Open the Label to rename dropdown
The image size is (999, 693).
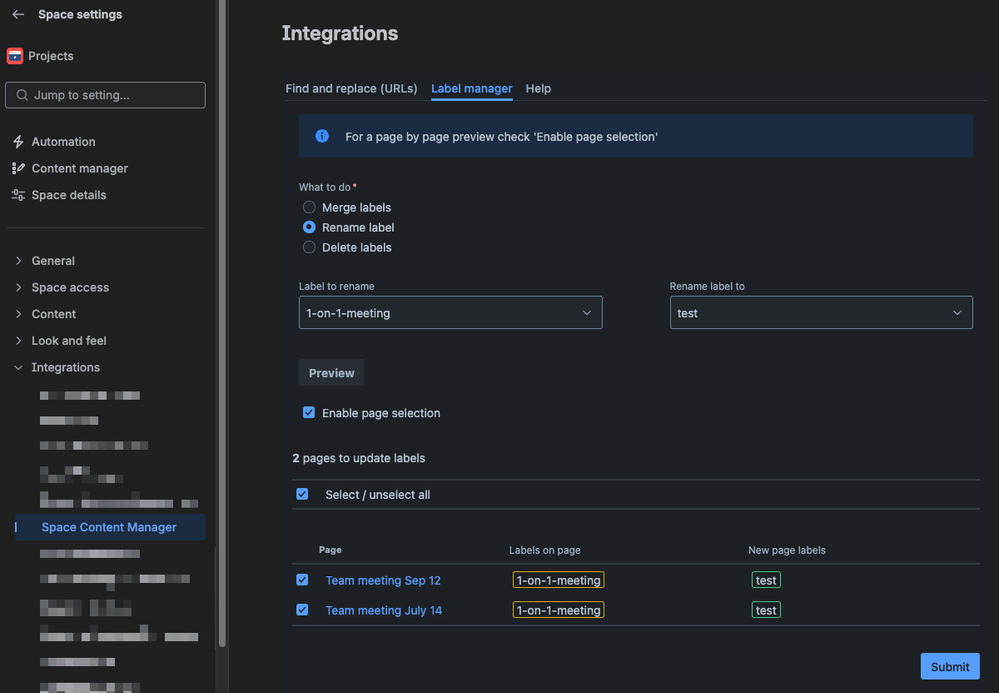click(450, 313)
